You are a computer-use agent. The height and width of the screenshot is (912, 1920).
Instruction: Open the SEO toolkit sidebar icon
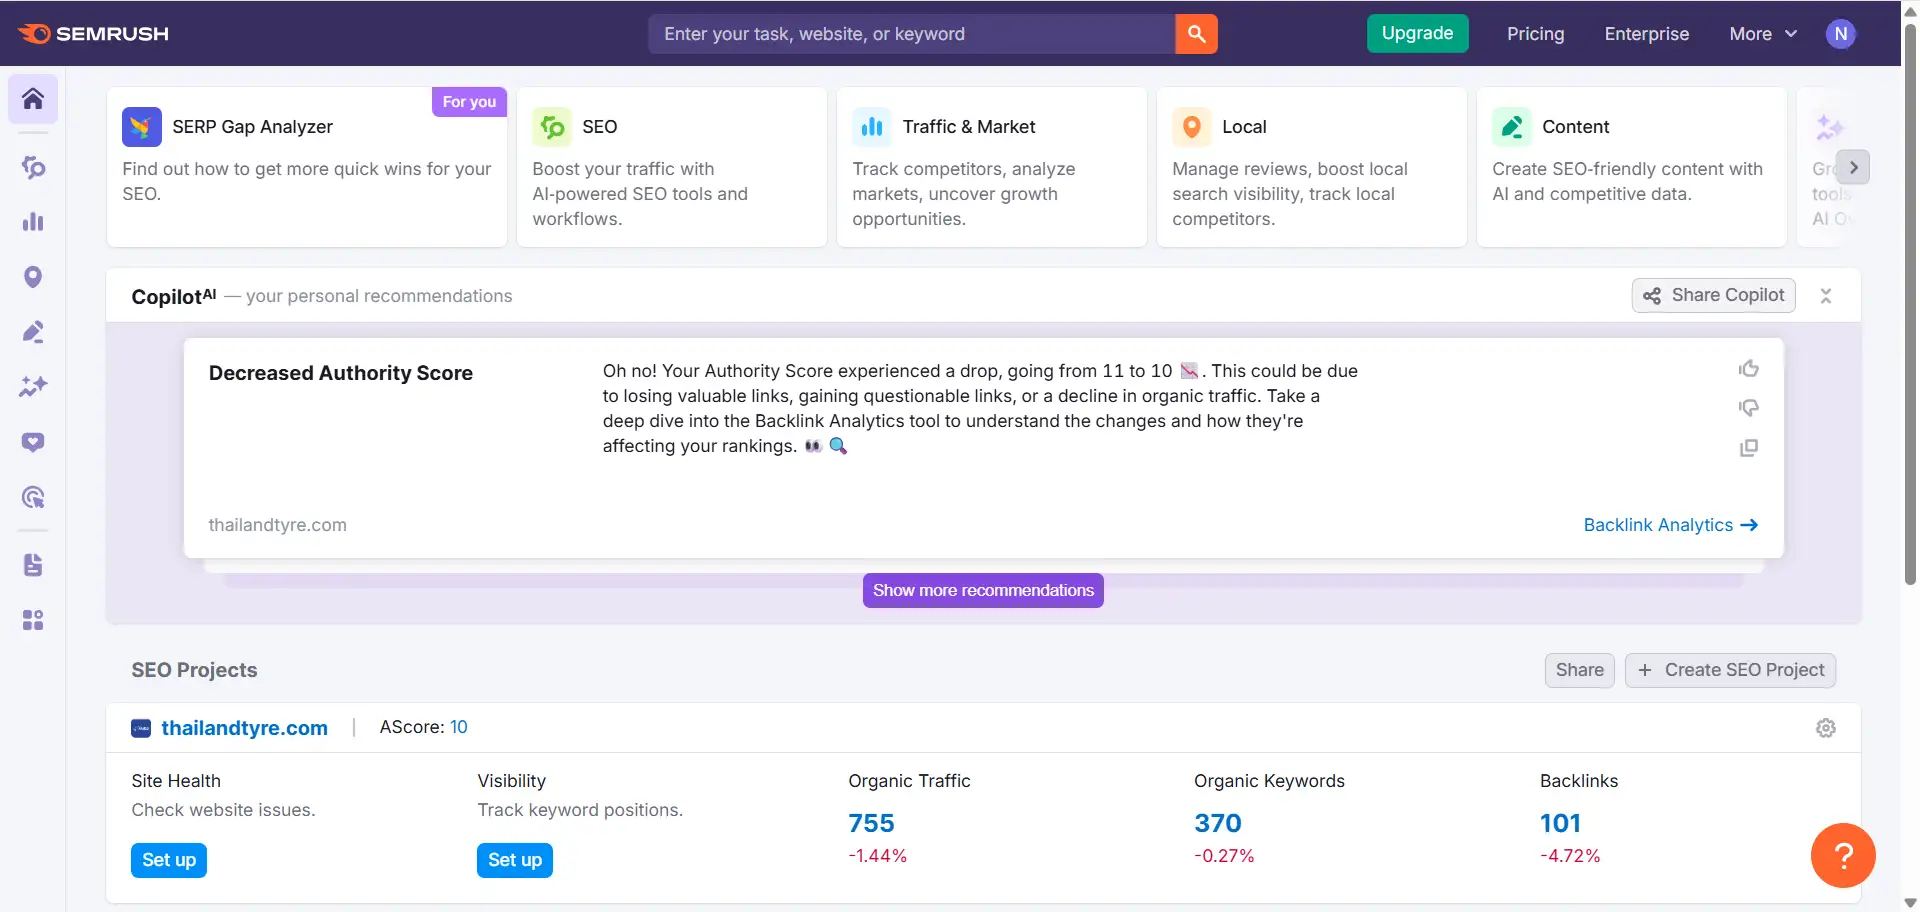pyautogui.click(x=33, y=167)
